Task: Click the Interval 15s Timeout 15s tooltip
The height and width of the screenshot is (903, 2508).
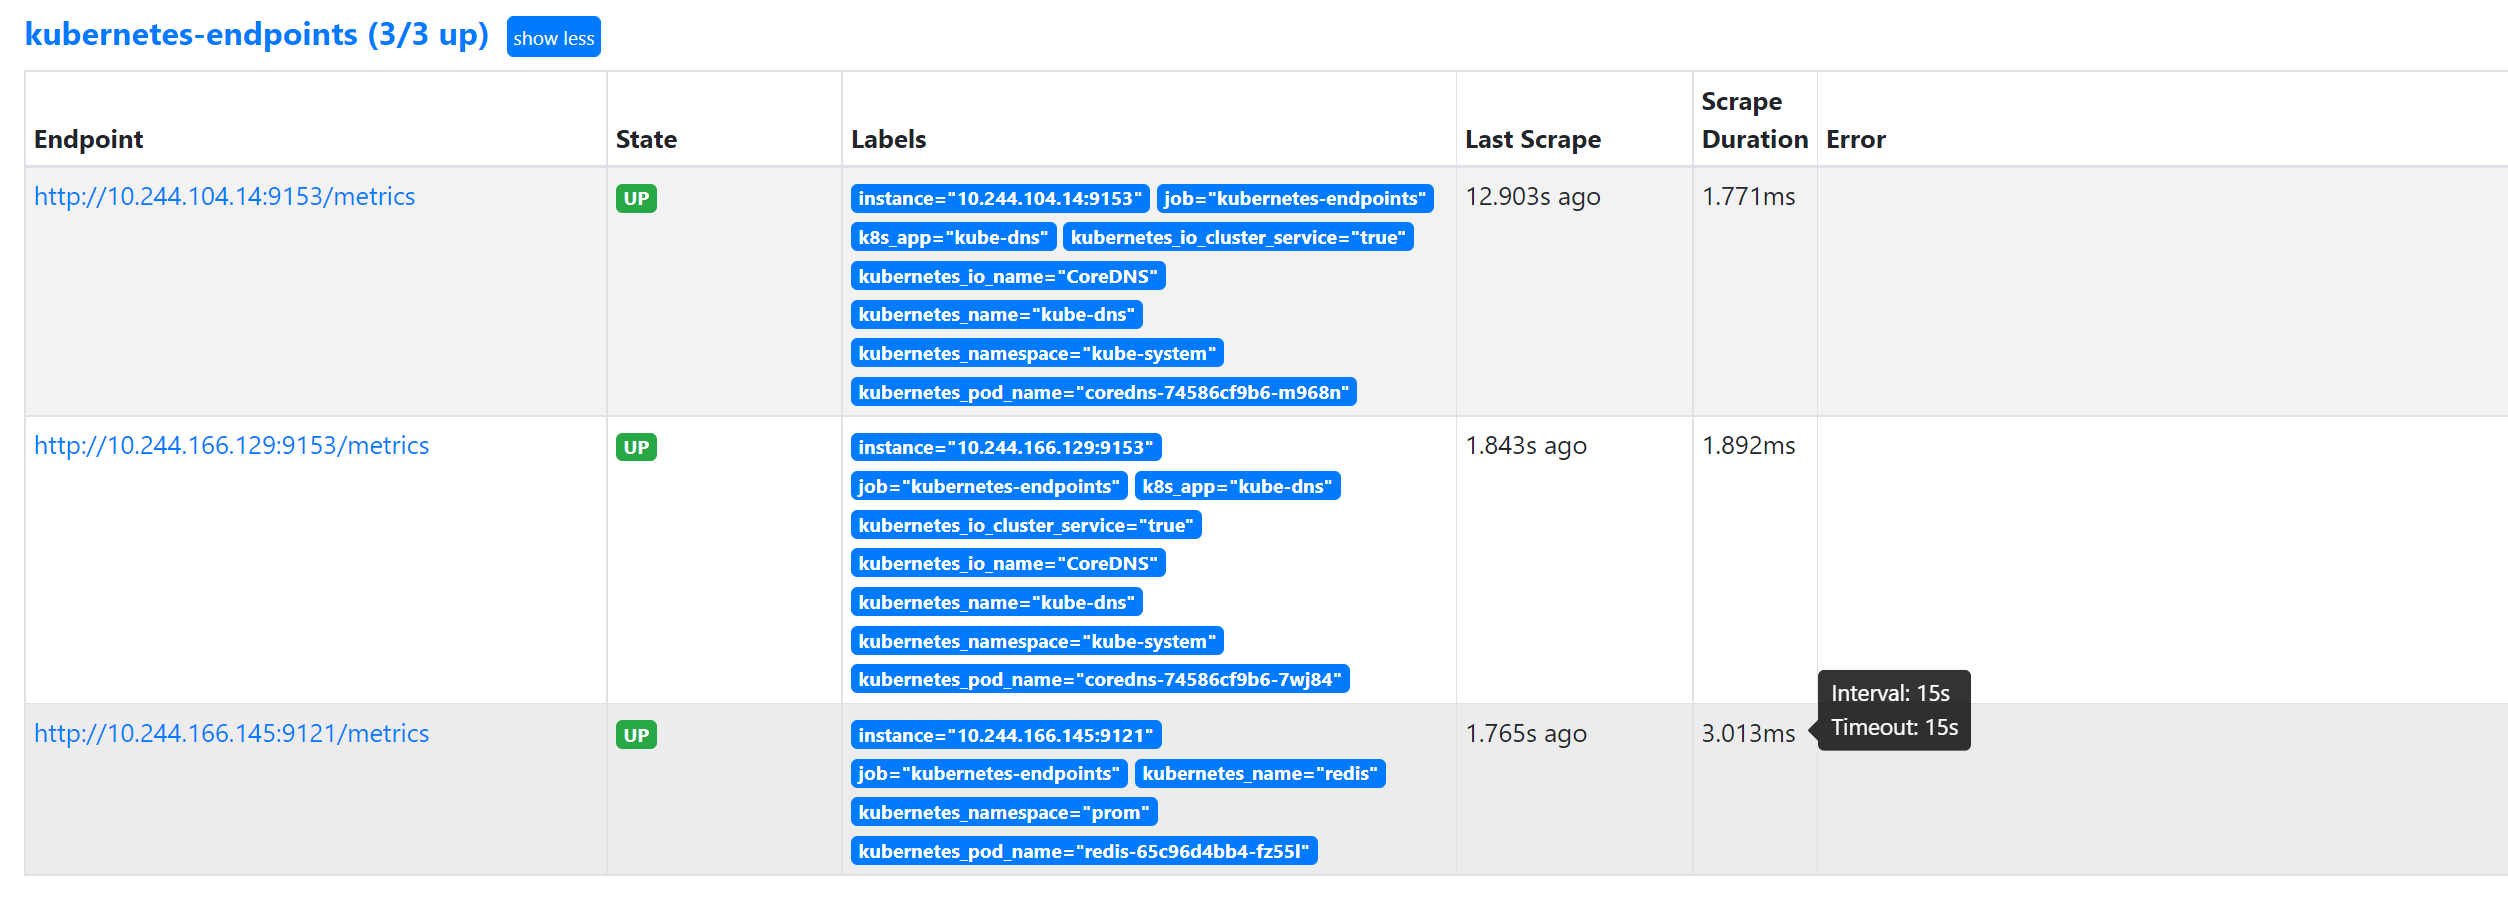Action: point(1894,710)
